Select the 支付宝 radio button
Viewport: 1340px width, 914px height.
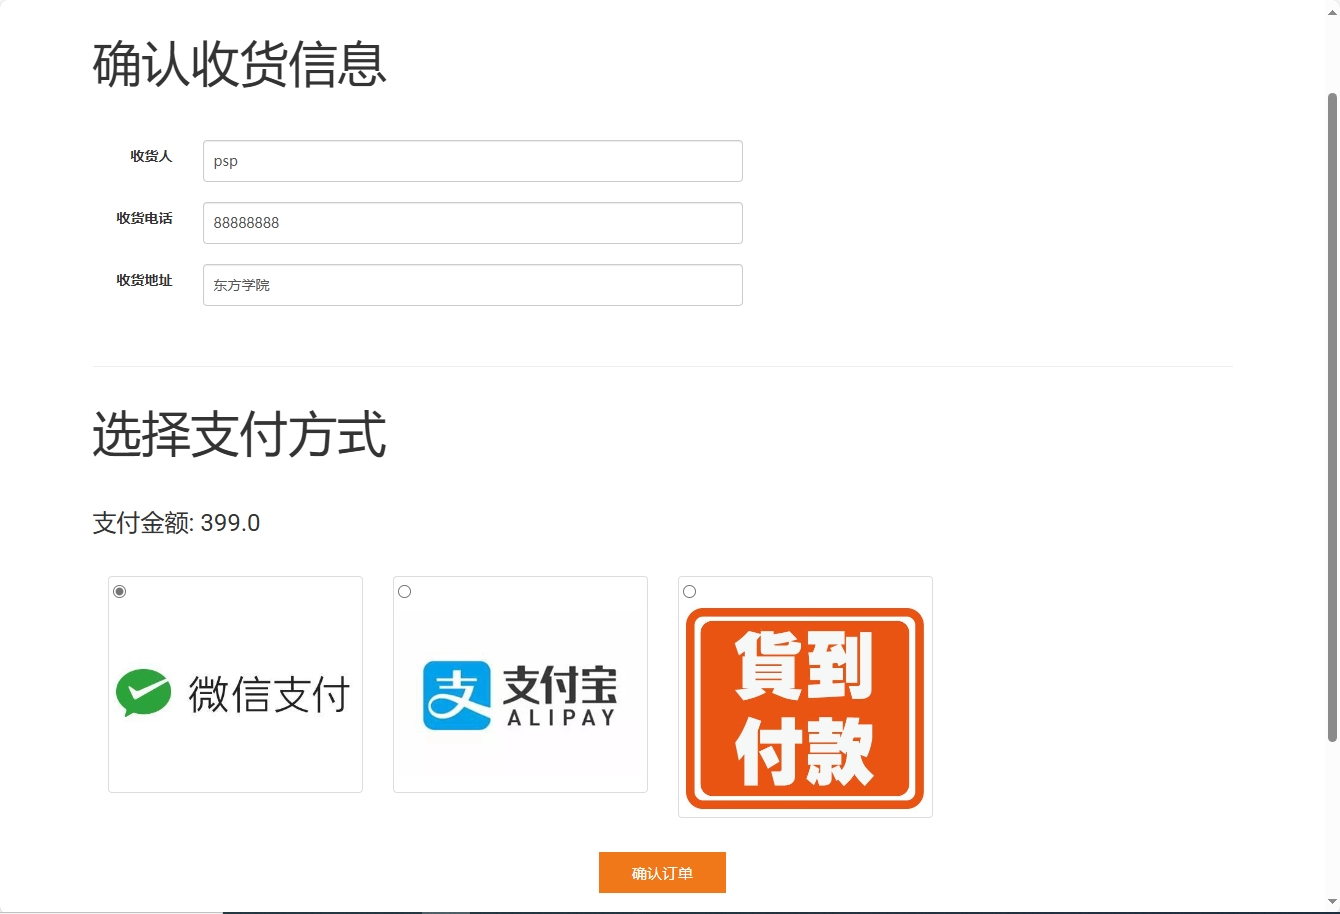[x=404, y=591]
